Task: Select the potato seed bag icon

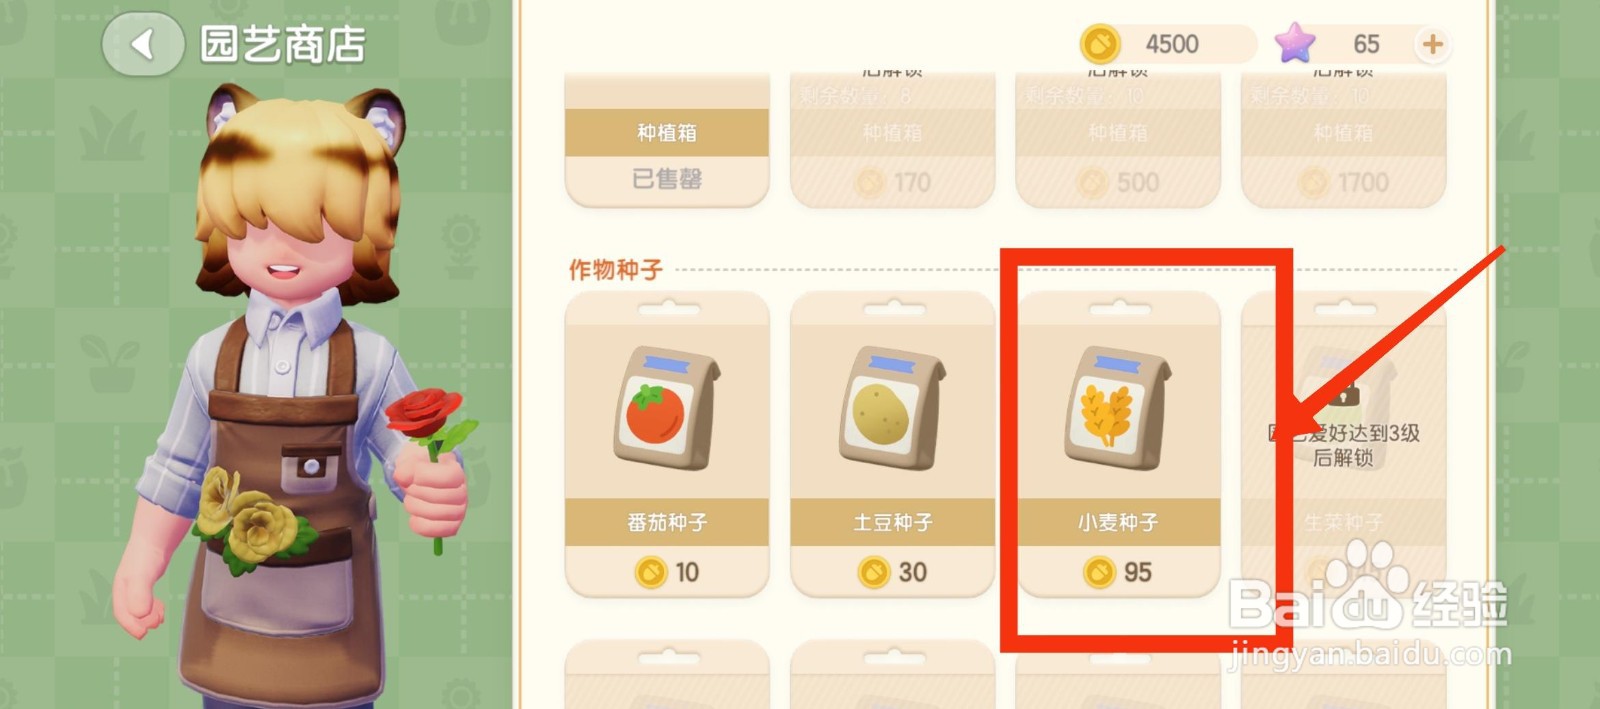Action: pos(893,408)
